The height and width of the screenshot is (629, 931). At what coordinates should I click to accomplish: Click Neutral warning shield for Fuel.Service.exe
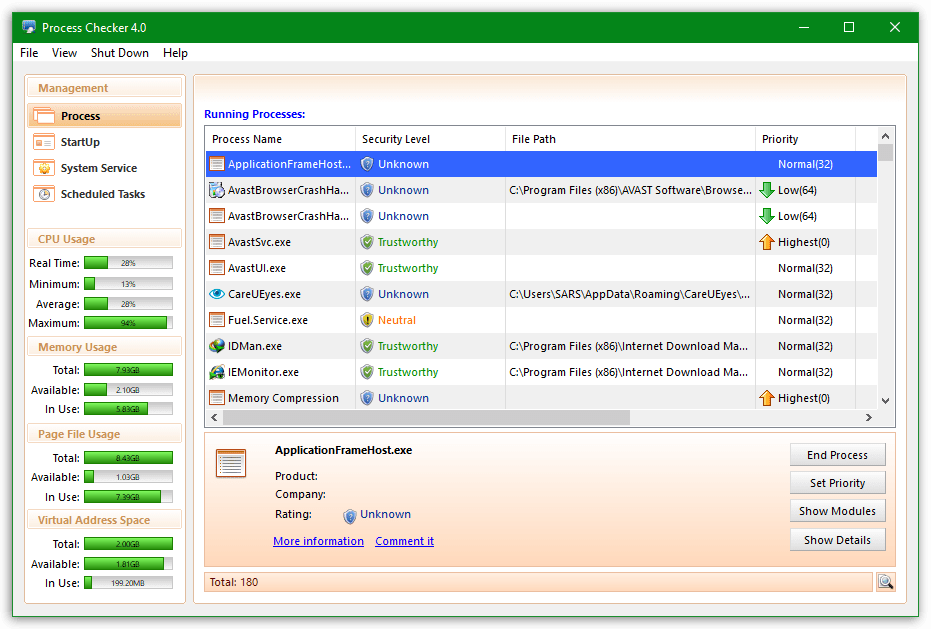[368, 320]
